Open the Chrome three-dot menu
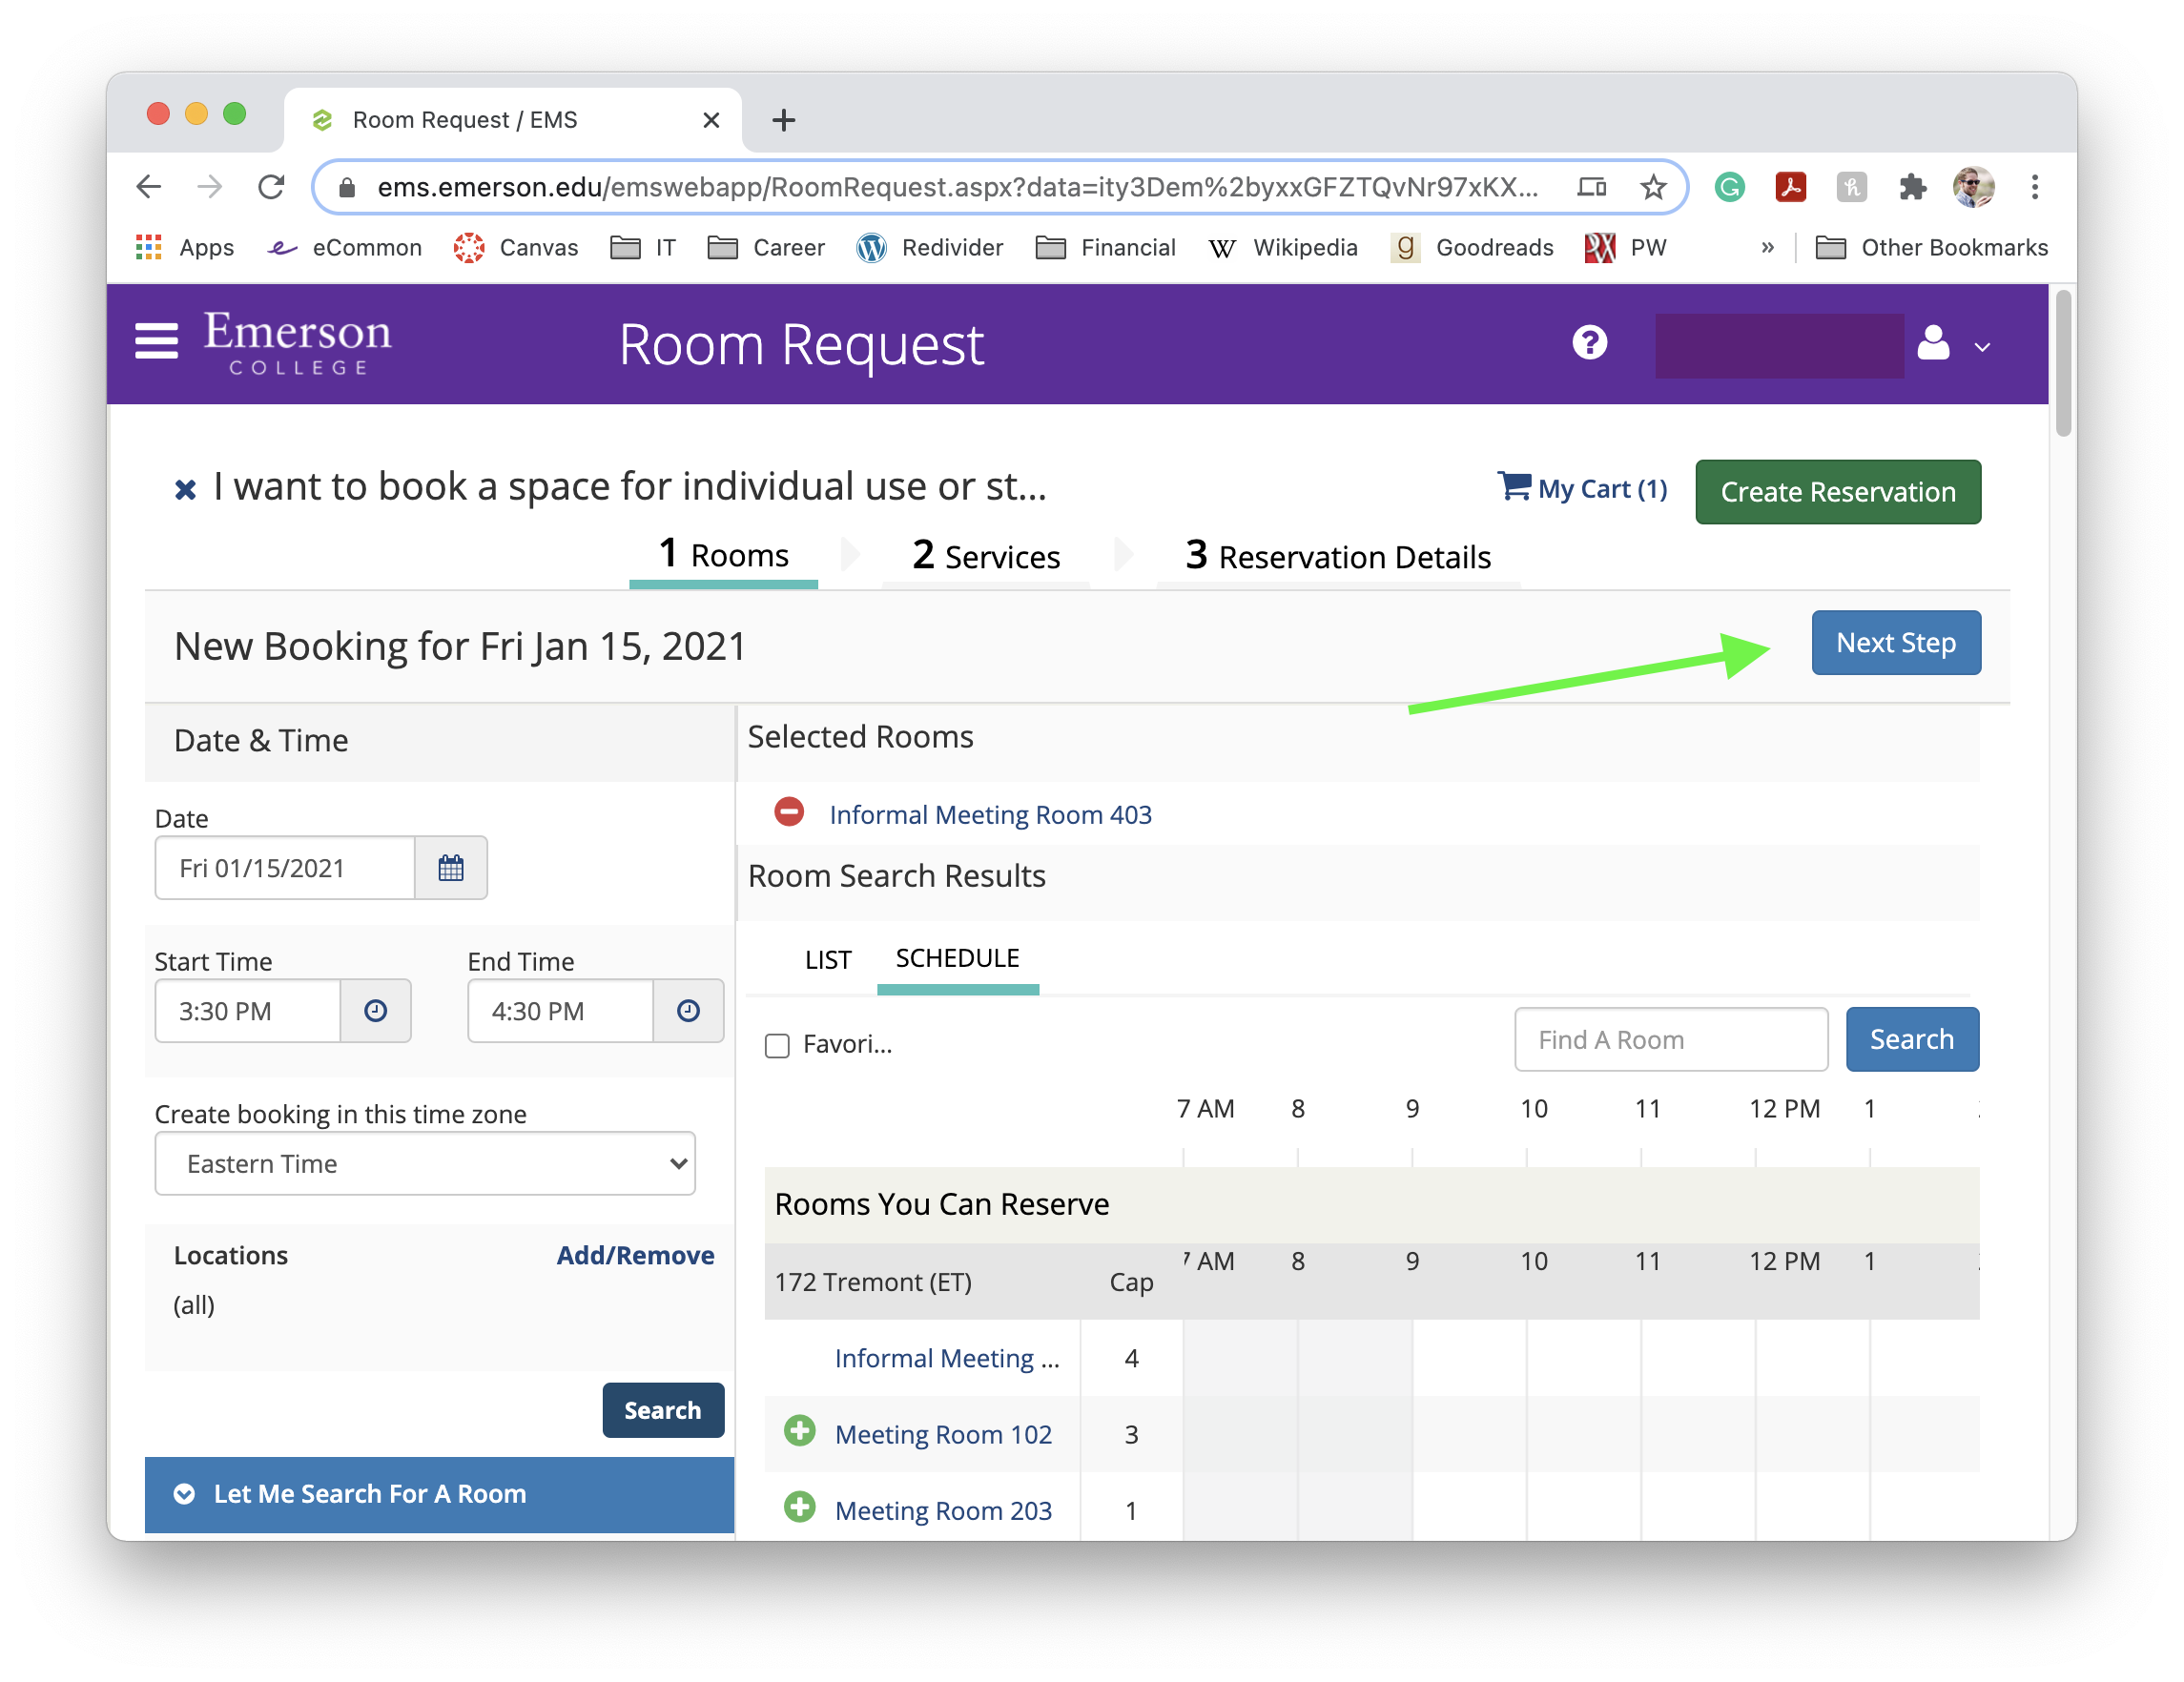Screen dimensions: 2184x1682 click(x=2034, y=187)
